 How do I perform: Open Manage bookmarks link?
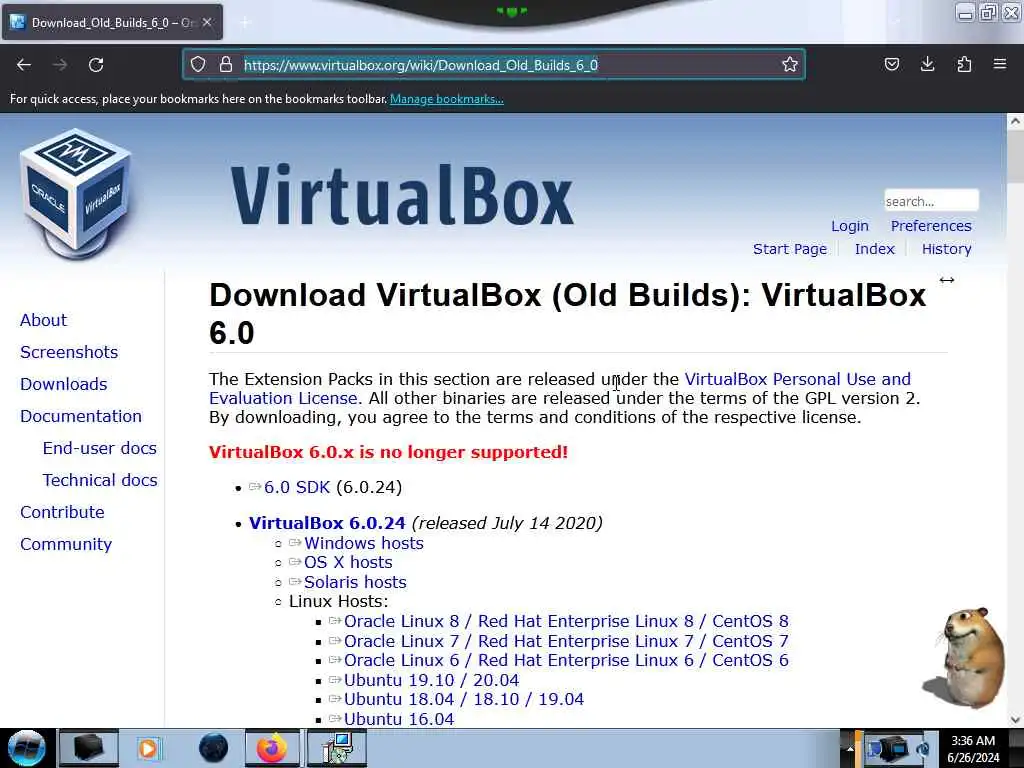pos(447,99)
